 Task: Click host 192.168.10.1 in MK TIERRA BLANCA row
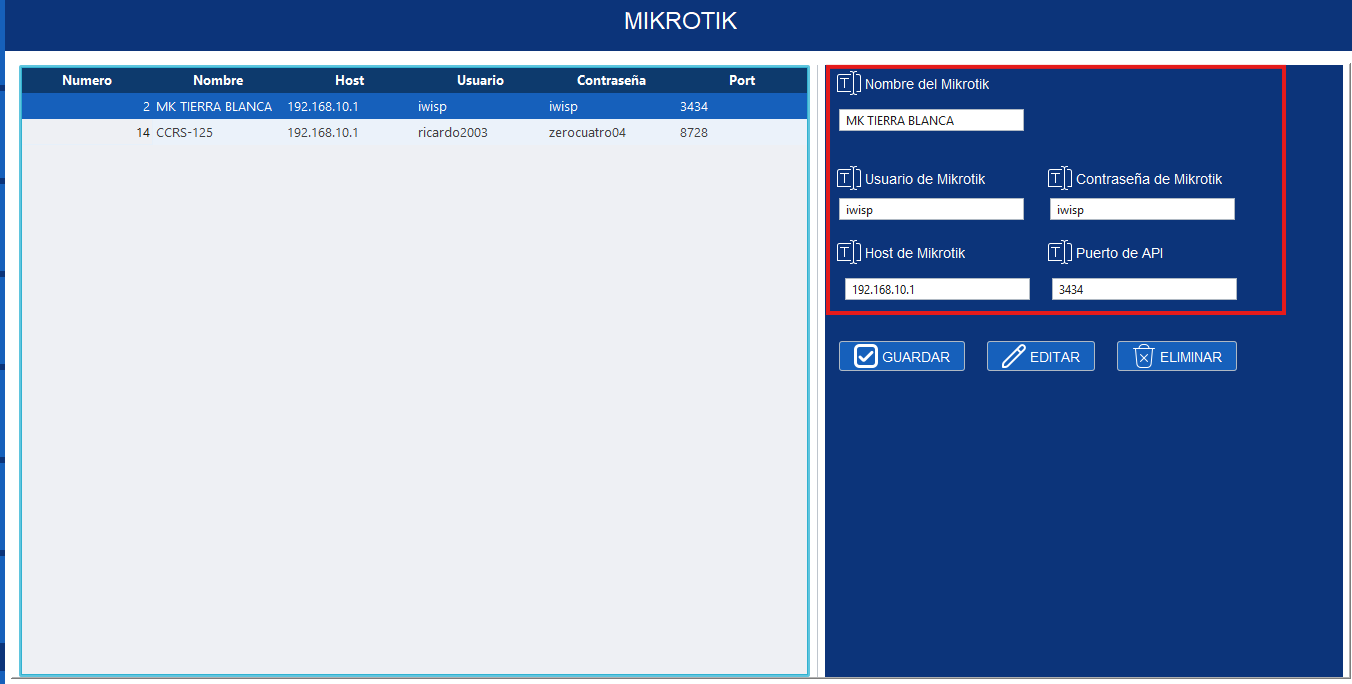point(323,106)
